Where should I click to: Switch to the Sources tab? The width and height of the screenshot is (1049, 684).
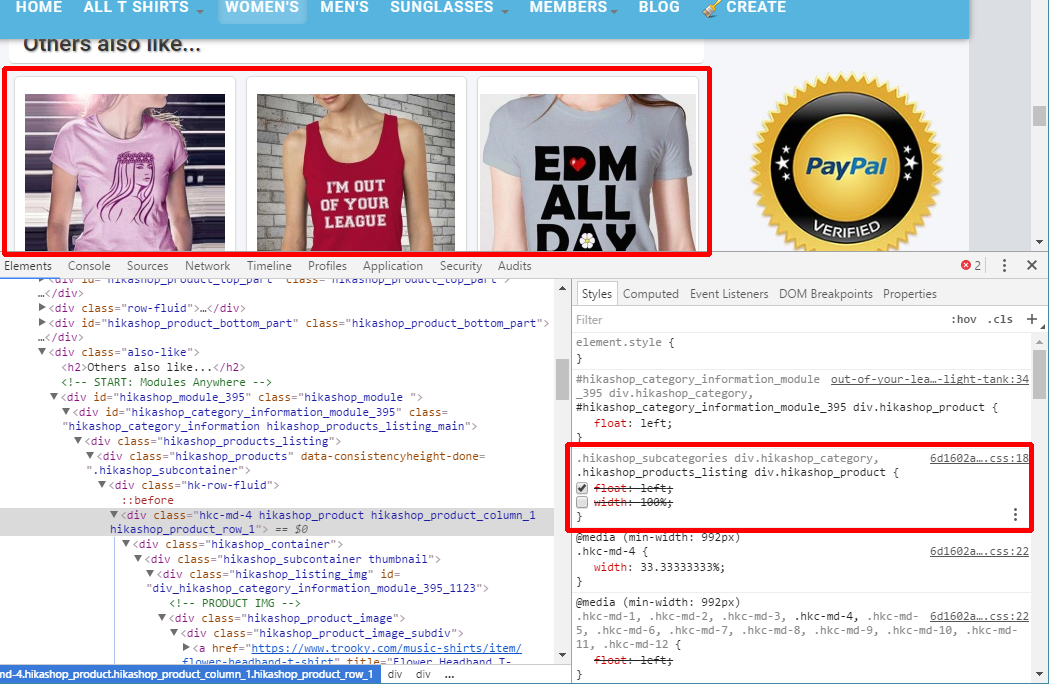pyautogui.click(x=147, y=266)
